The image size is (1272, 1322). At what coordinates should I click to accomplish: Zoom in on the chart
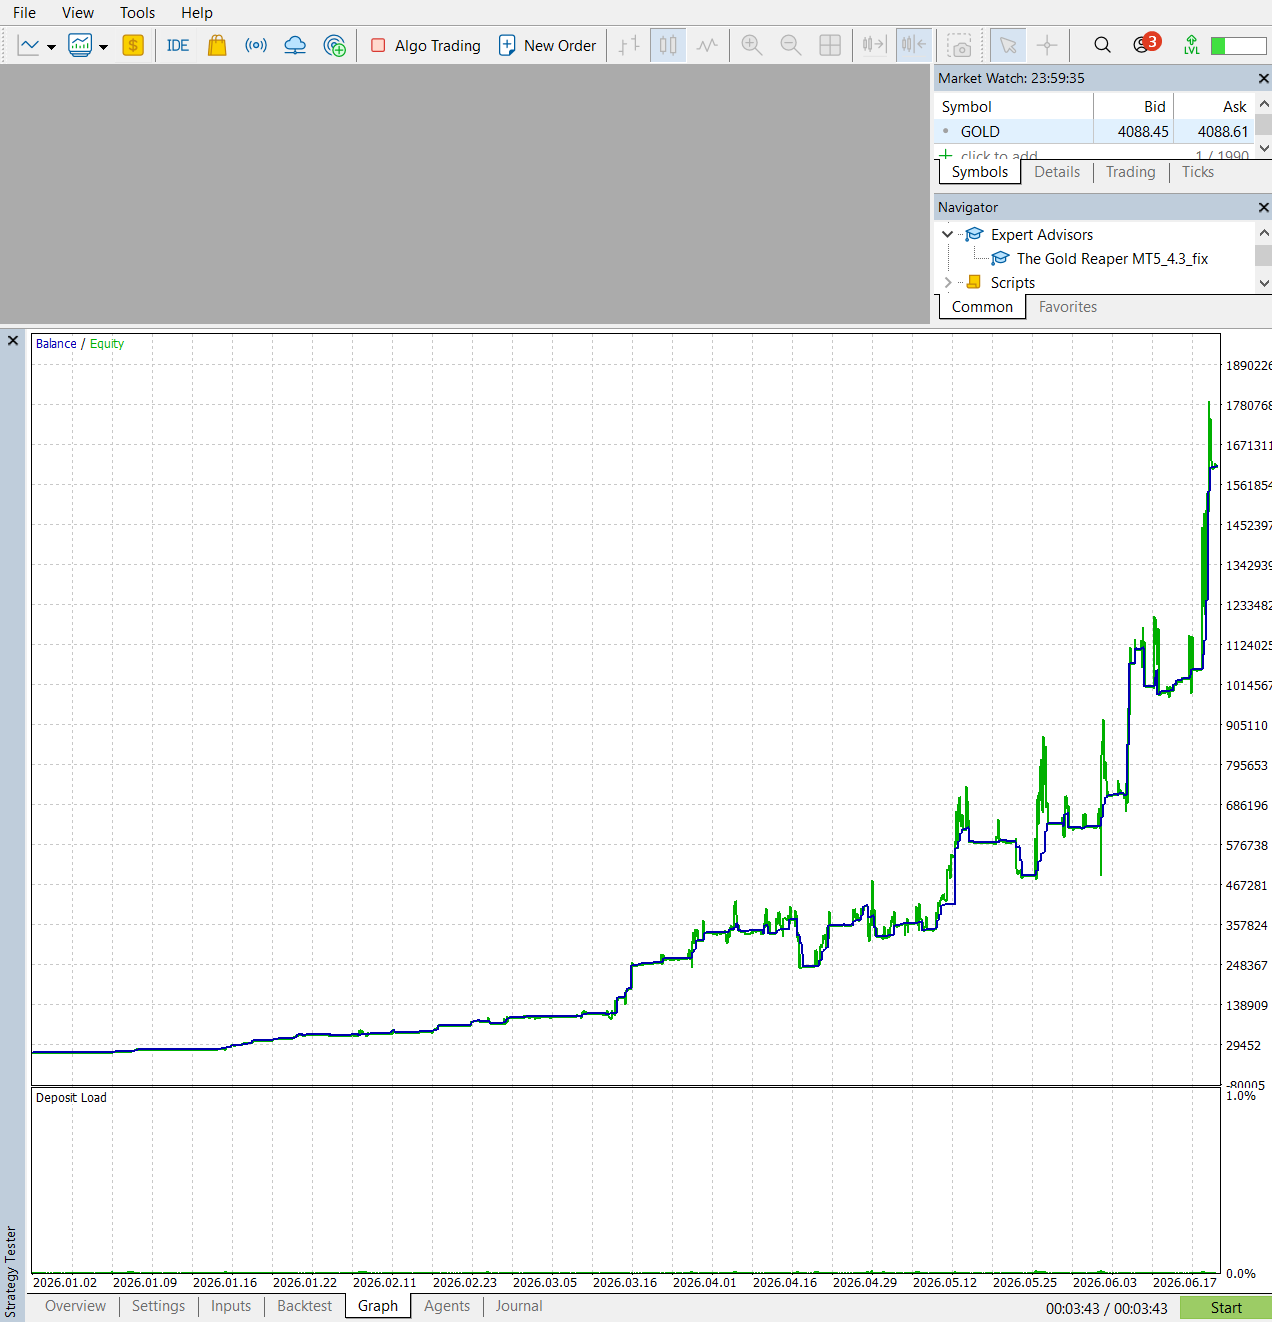click(752, 46)
